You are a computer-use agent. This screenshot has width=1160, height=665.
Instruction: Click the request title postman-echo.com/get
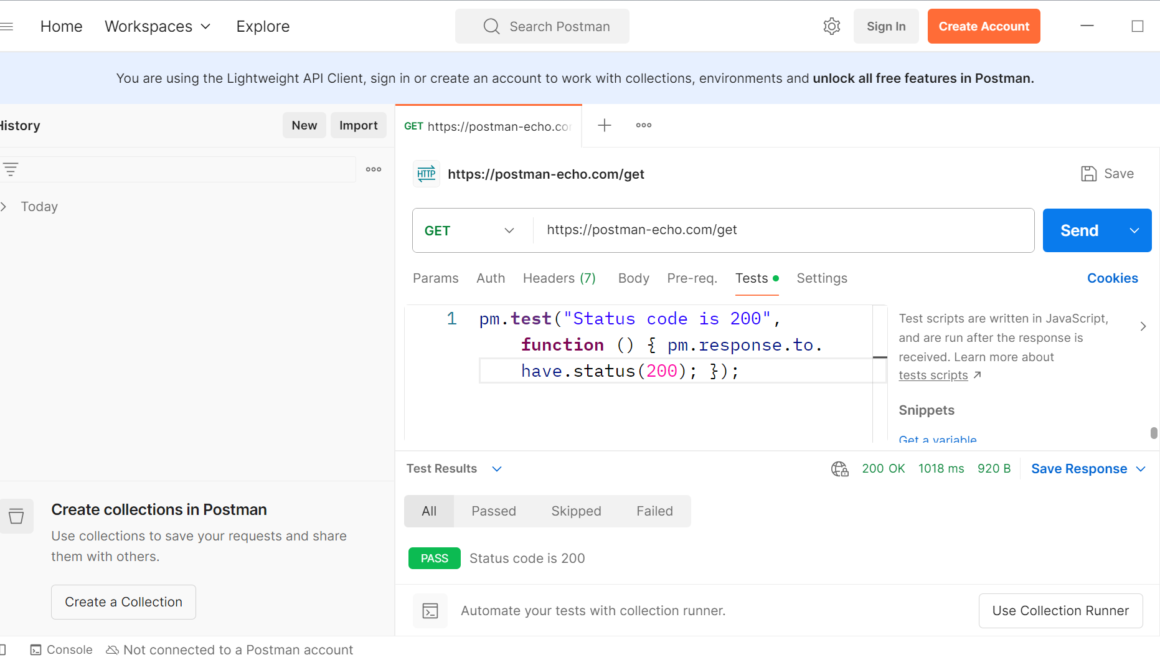pyautogui.click(x=546, y=175)
